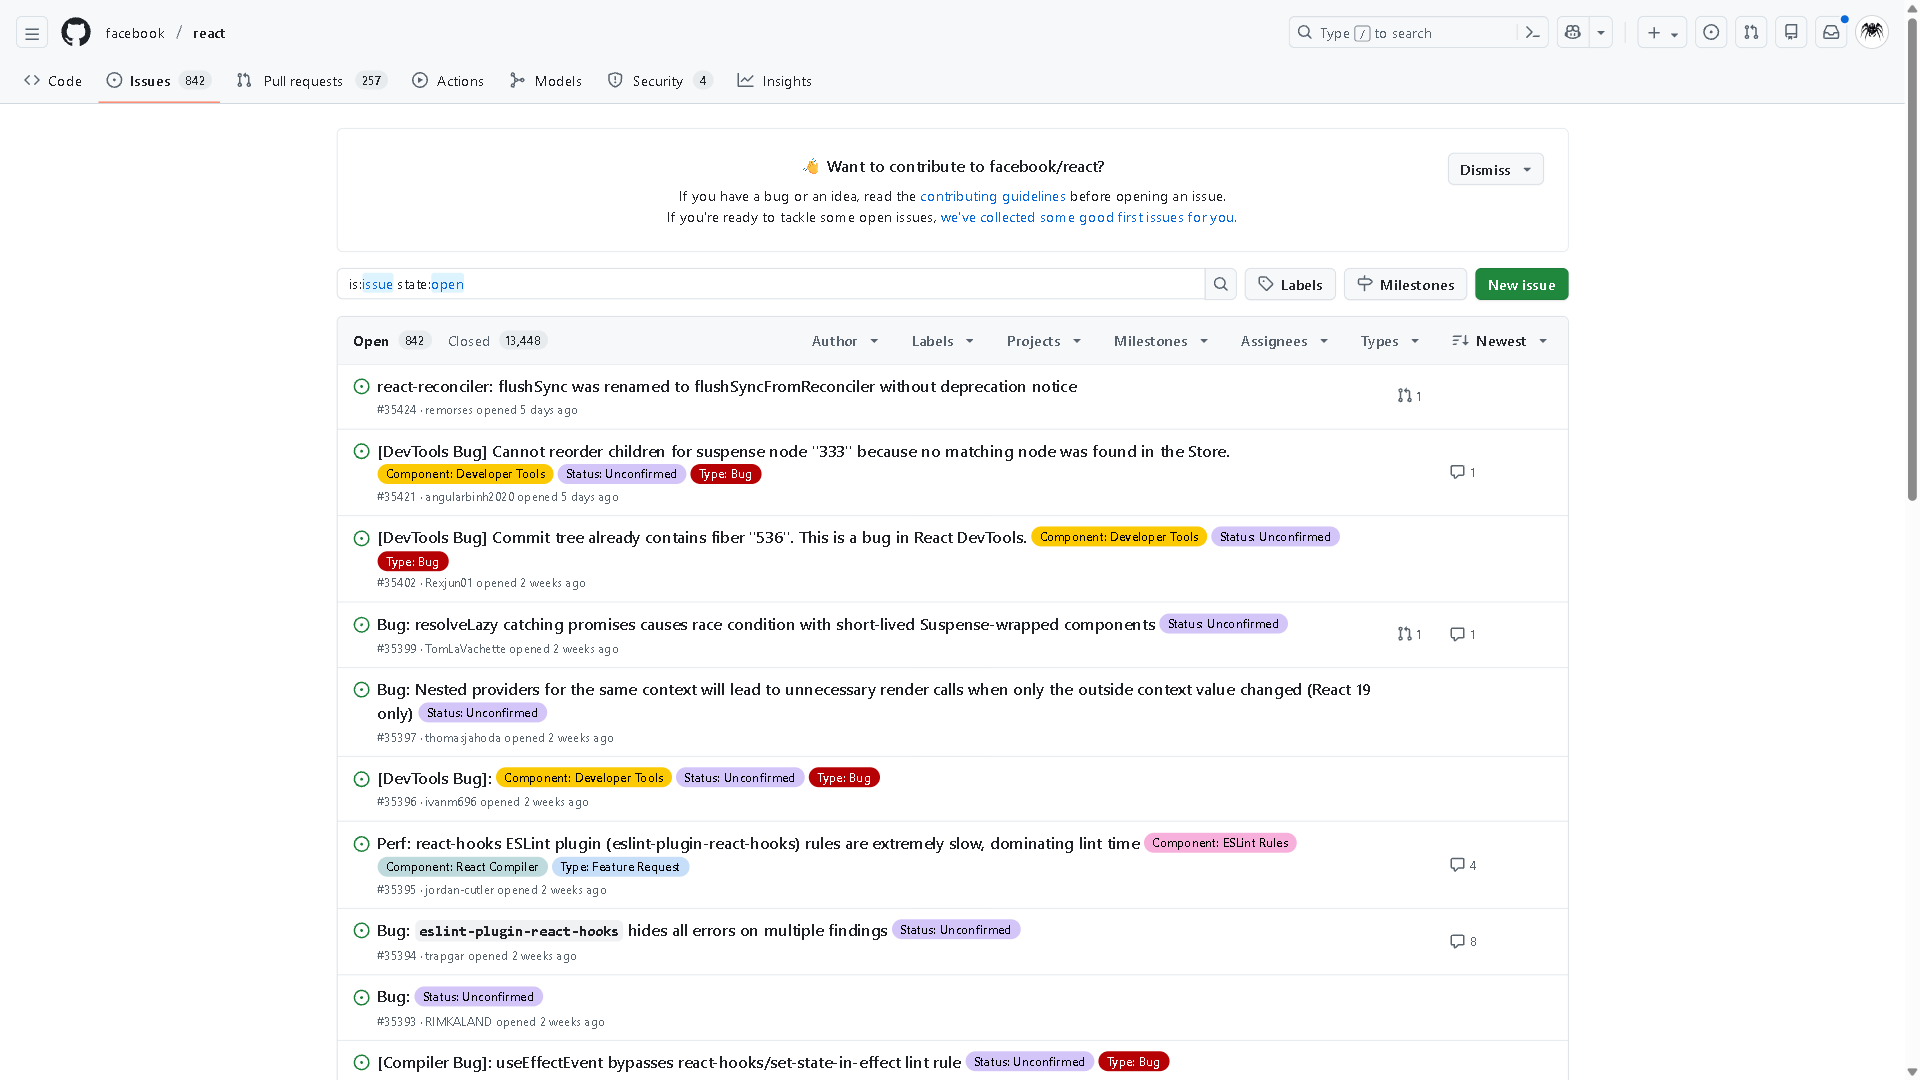Open the notifications inbox icon
The image size is (1920, 1080).
point(1831,33)
